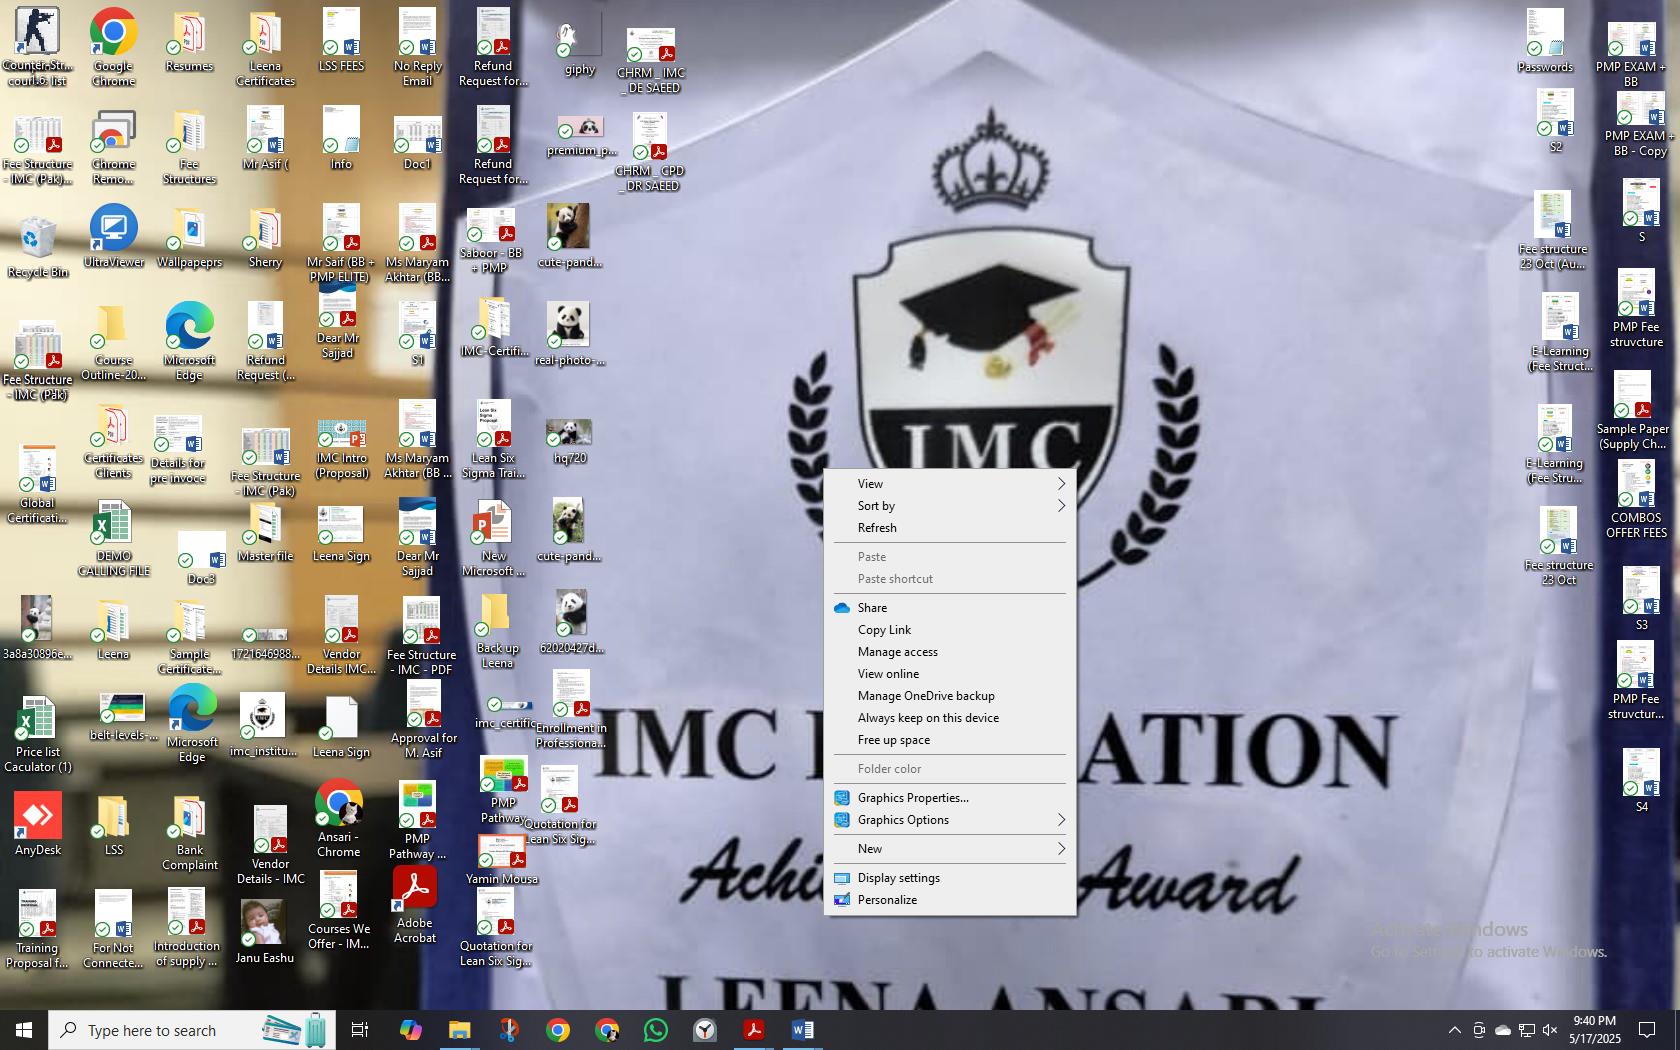Expand the Sort by submenu

[950, 506]
